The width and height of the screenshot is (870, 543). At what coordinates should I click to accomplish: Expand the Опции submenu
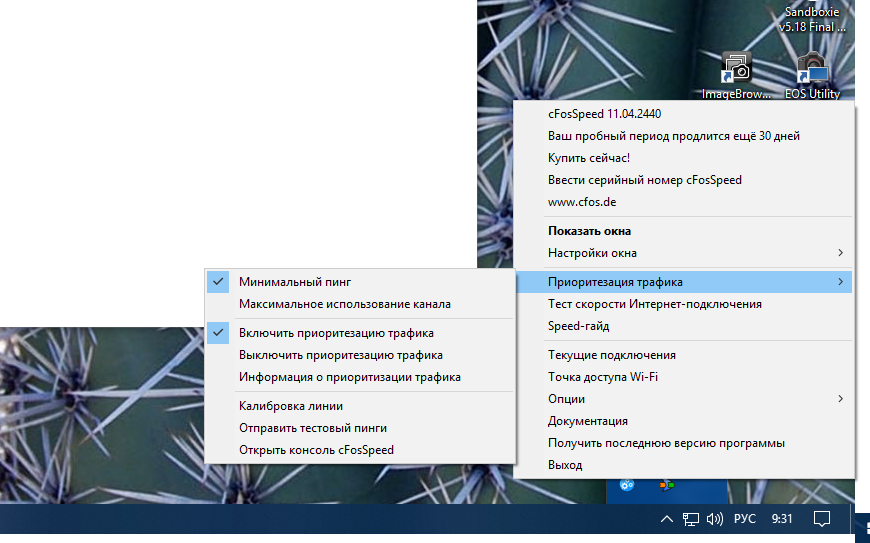[x=684, y=399]
